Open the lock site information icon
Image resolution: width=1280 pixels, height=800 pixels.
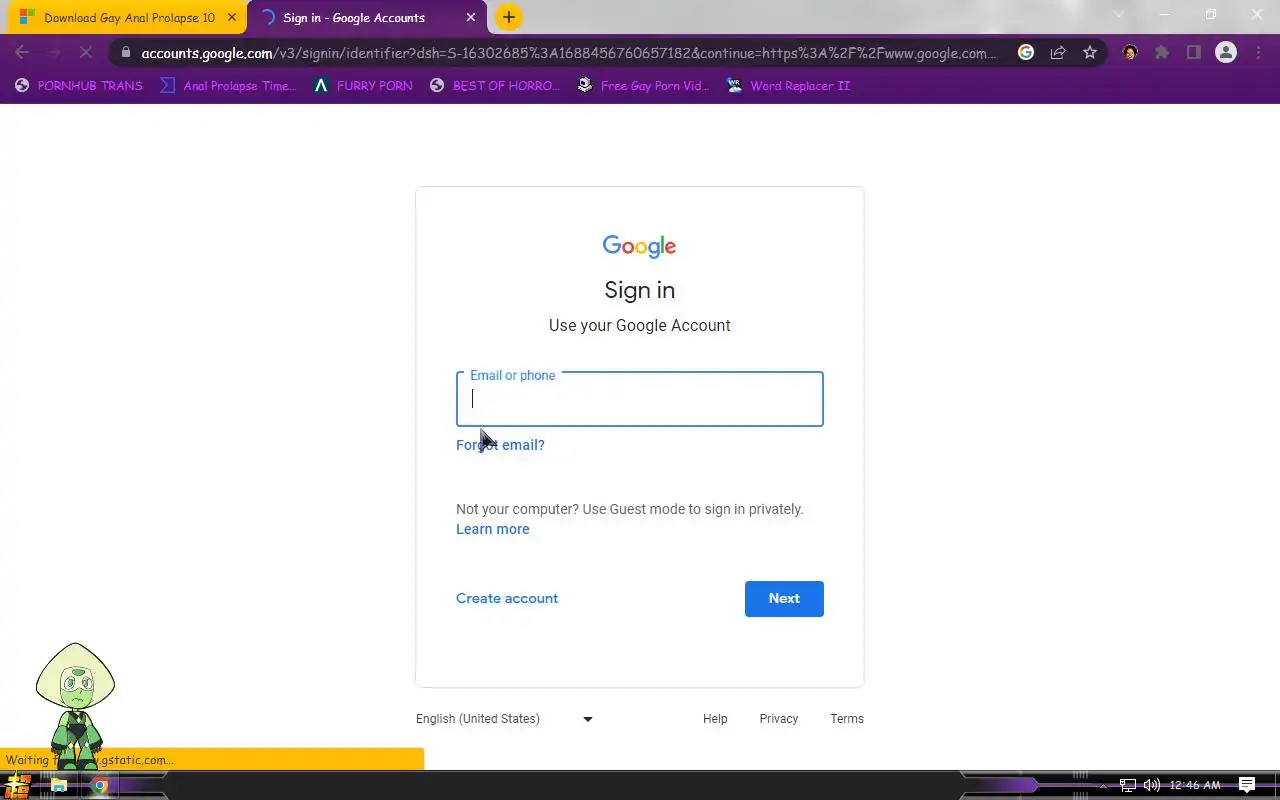pos(125,53)
